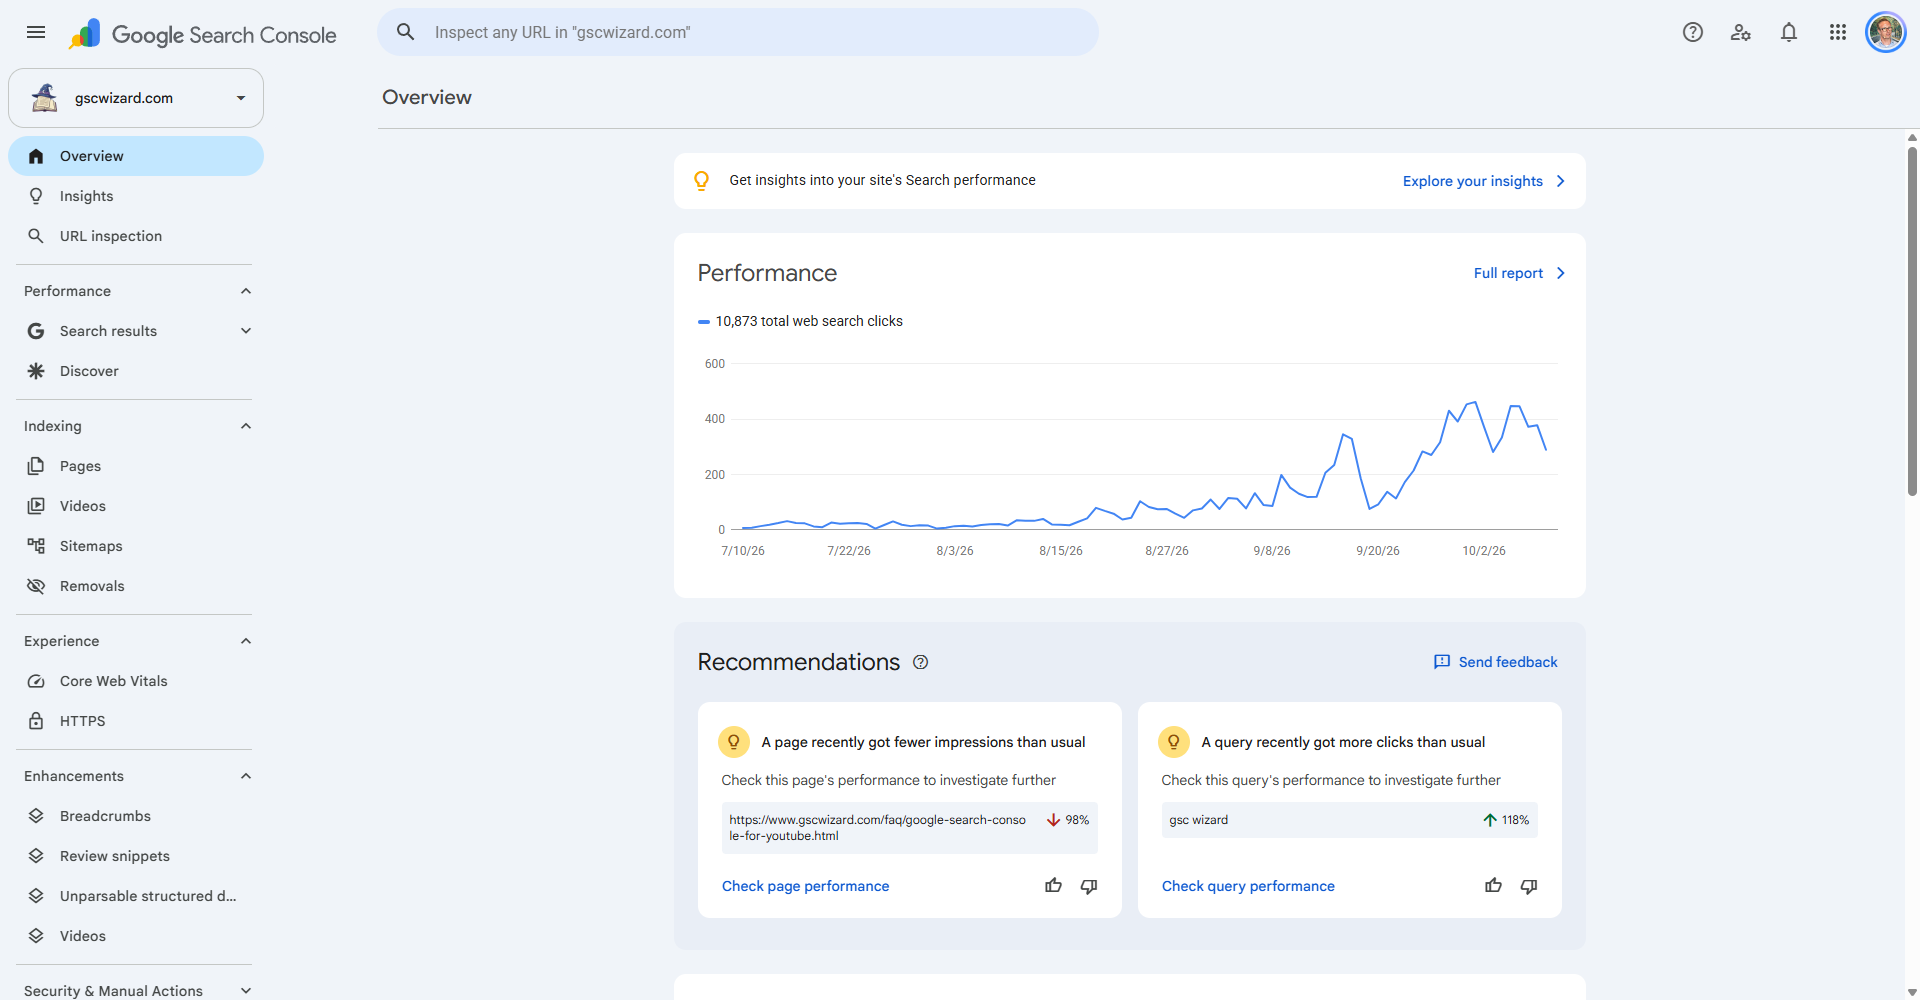Image resolution: width=1920 pixels, height=1000 pixels.
Task: Thumbs up the more clicks recommendation
Action: pos(1493,886)
